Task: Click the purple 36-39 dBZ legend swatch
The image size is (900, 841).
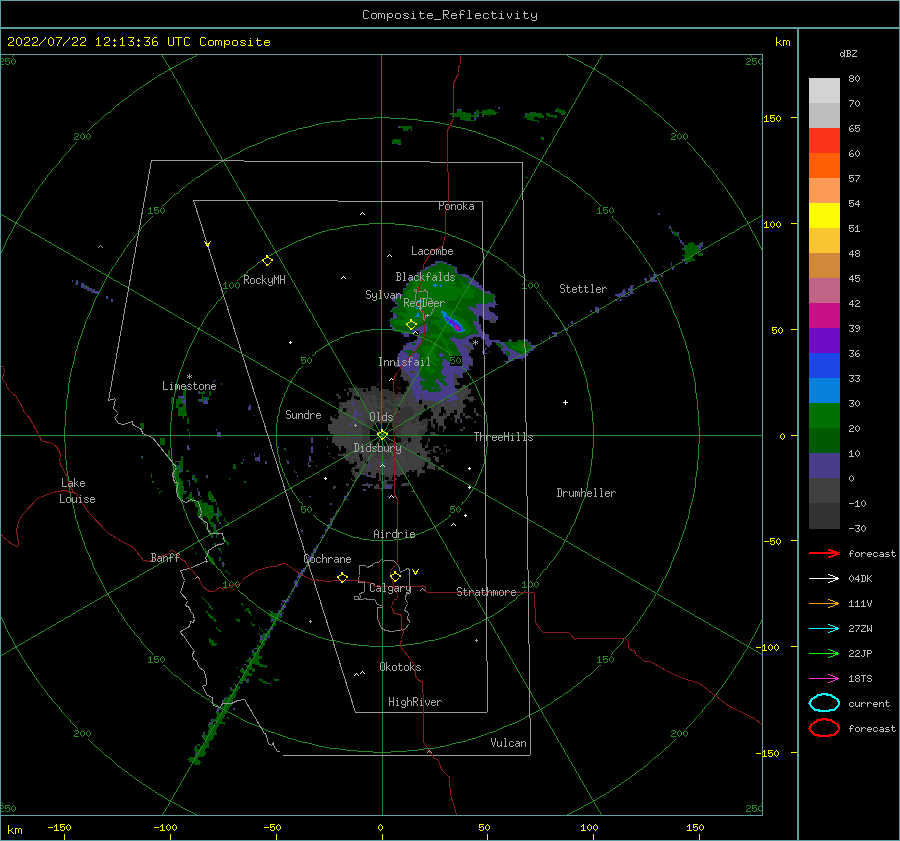Action: 824,341
